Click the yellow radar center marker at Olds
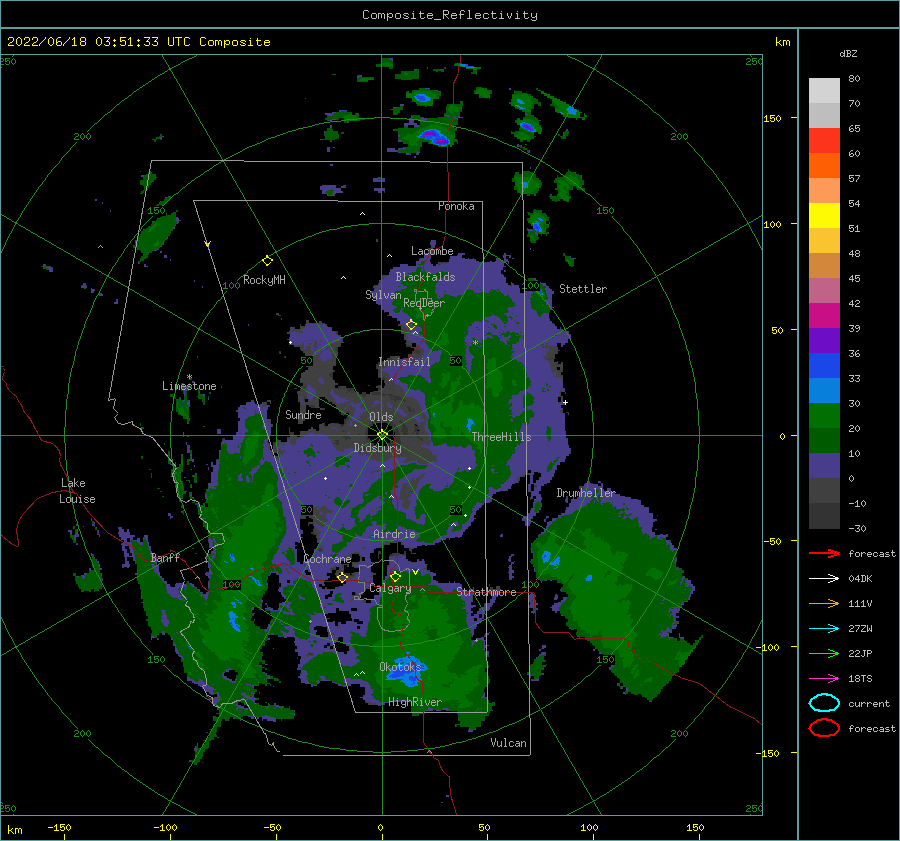Viewport: 900px width, 841px height. [382, 435]
